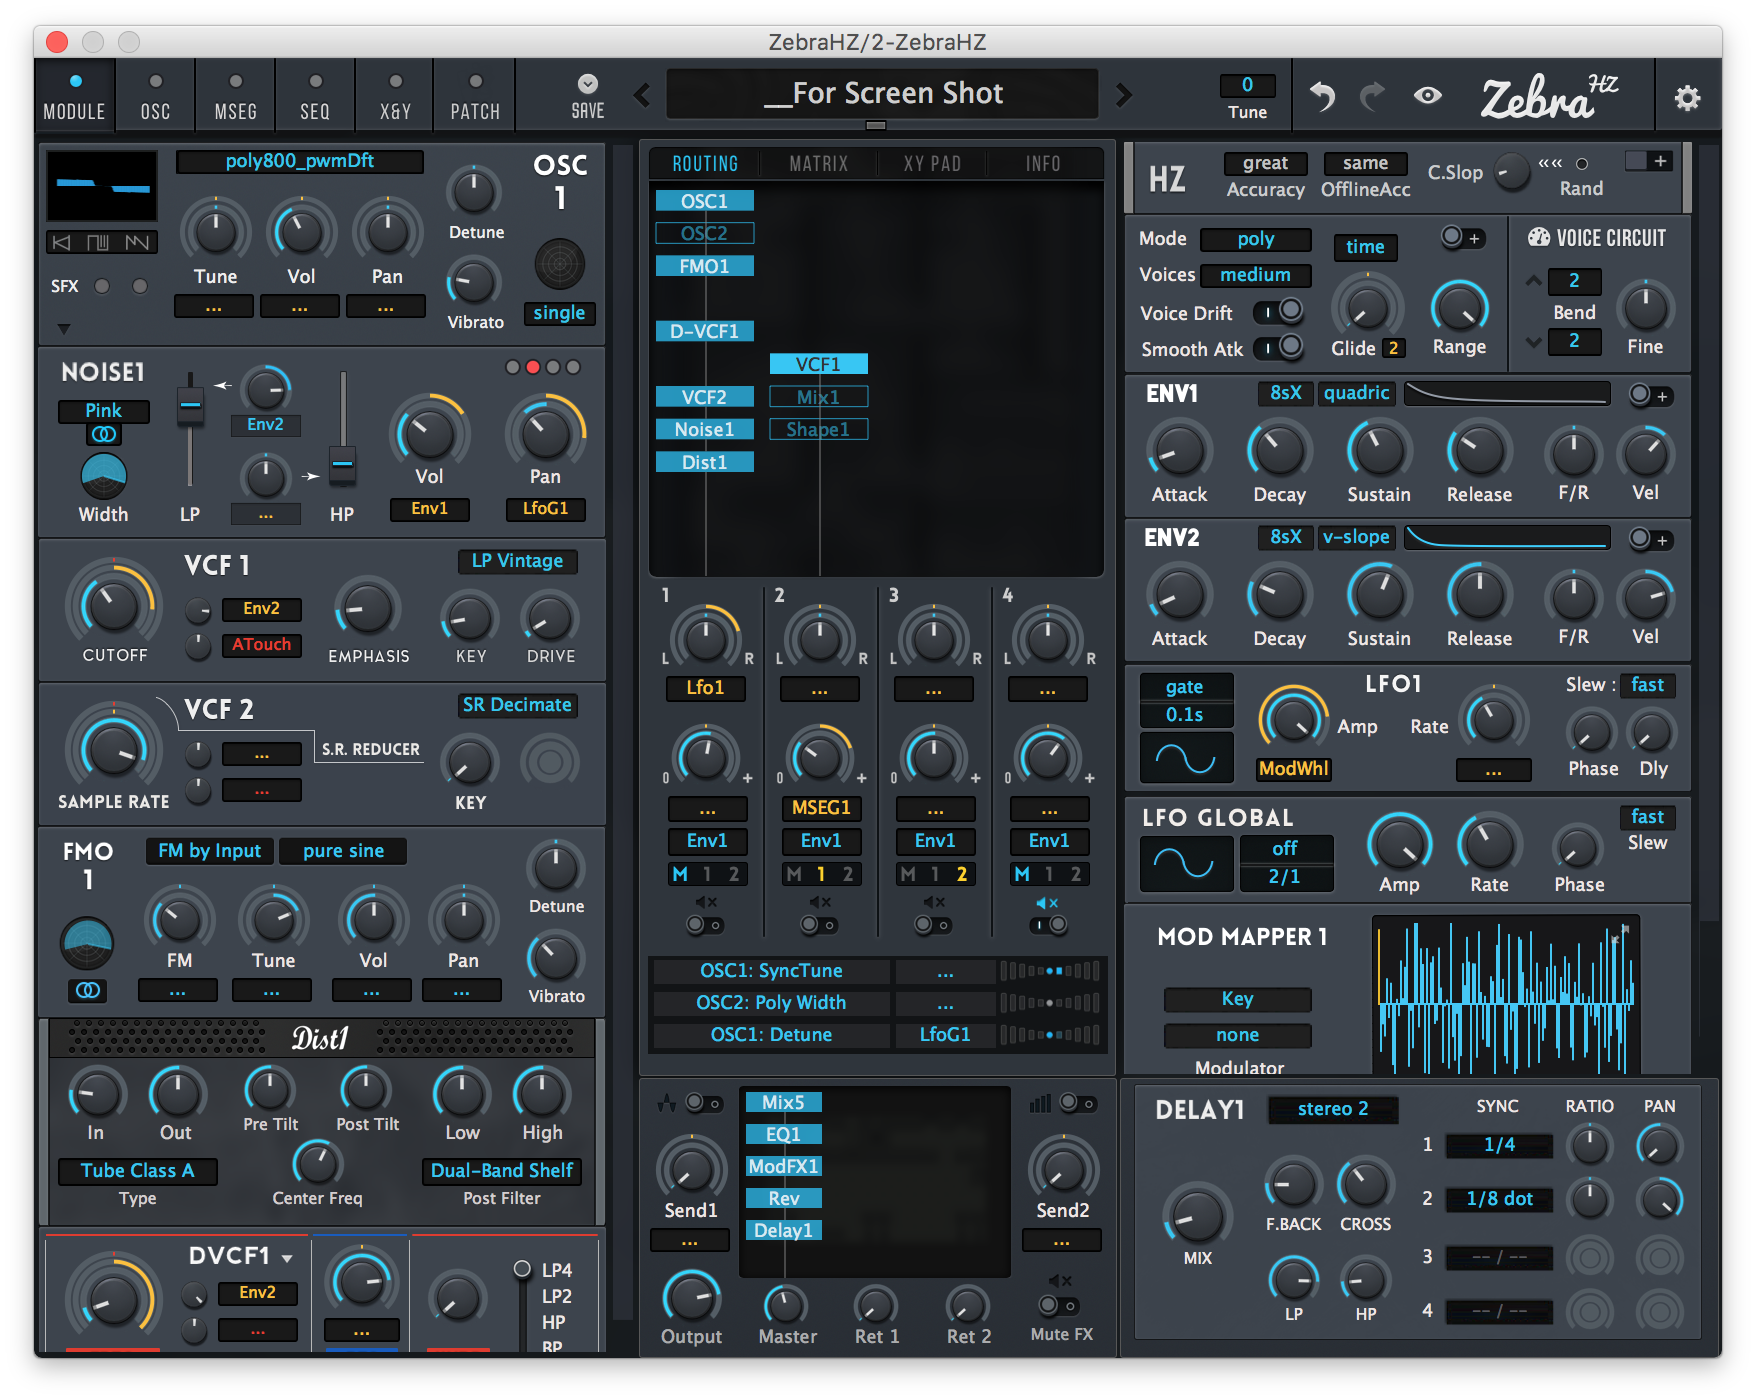Image resolution: width=1756 pixels, height=1400 pixels.
Task: Click the Noise1 Width globe icon
Action: pos(103,476)
